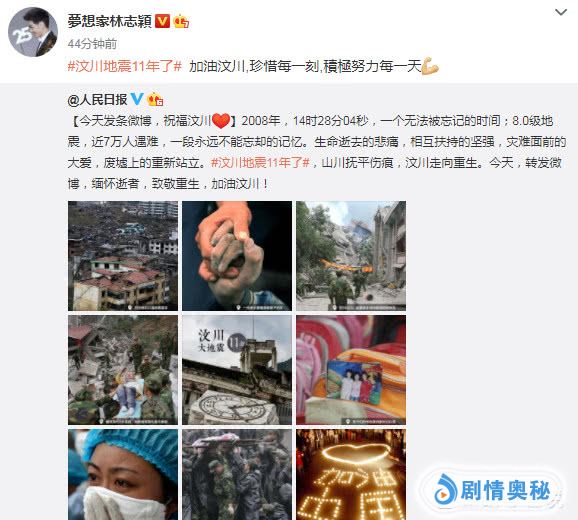Open the @人民日报 account link
Viewport: 578px width, 520px height.
click(97, 99)
